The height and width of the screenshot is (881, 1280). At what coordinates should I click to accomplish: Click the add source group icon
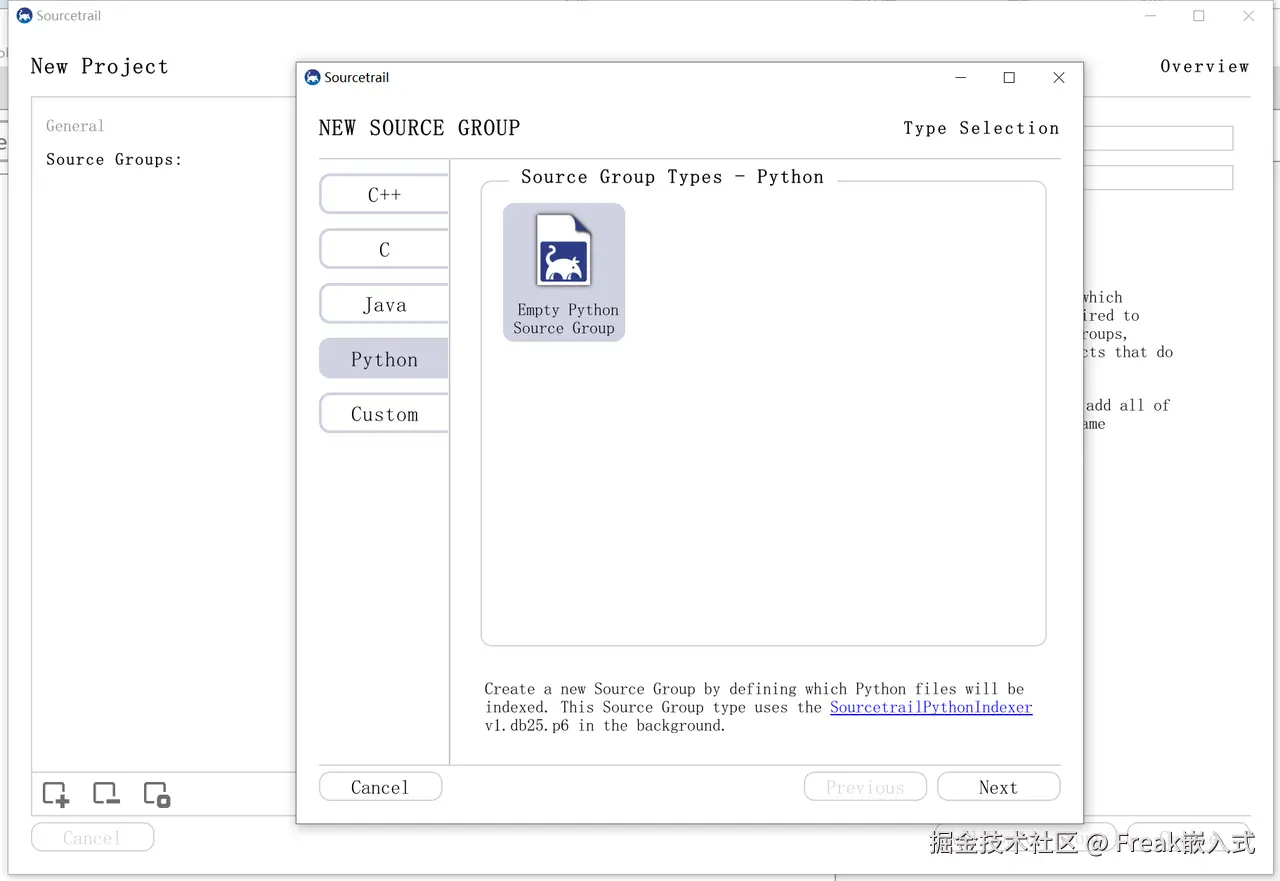(56, 794)
